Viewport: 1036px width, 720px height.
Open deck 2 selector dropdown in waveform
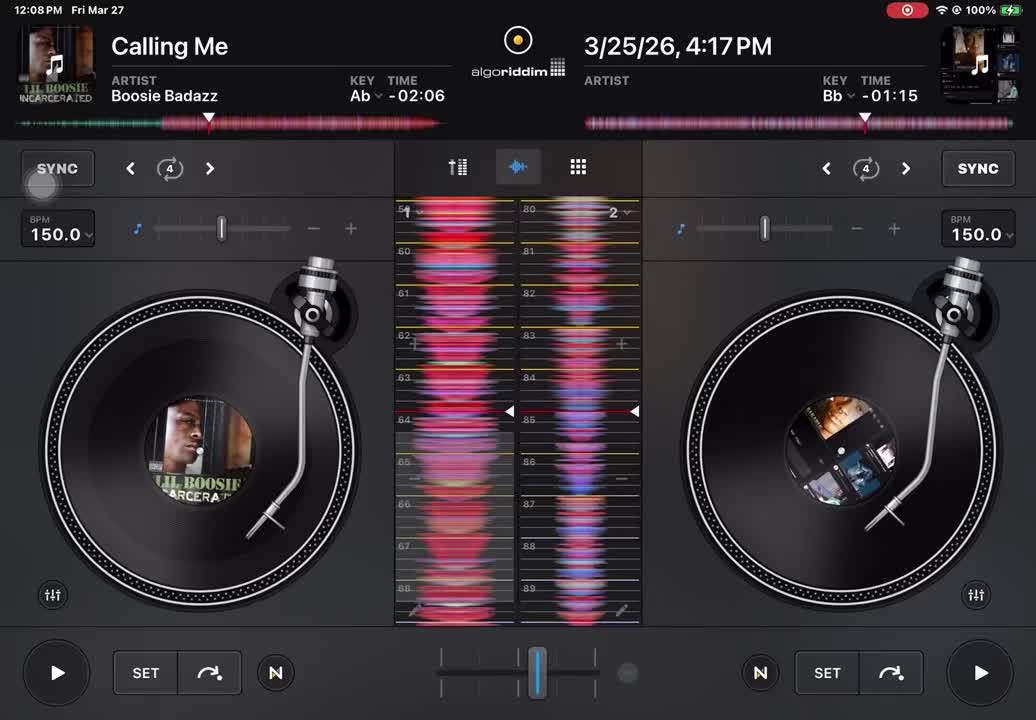620,212
